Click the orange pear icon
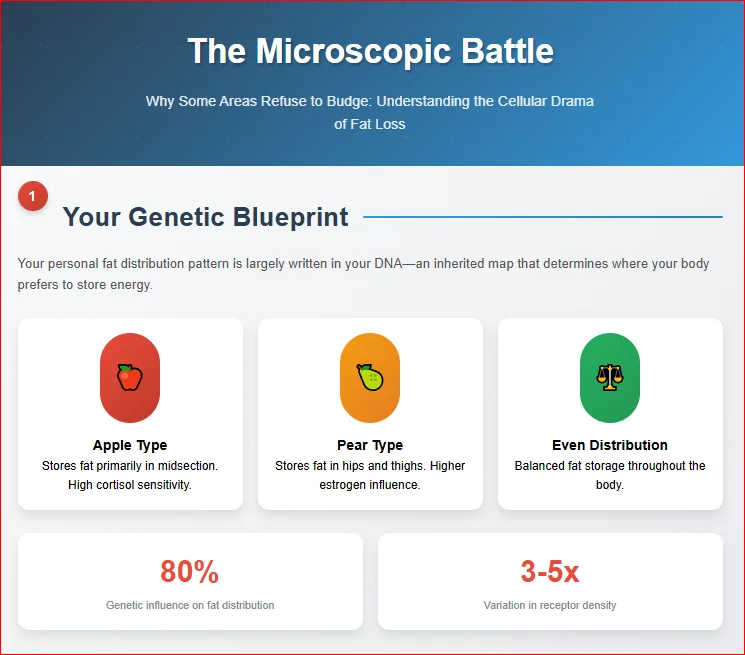This screenshot has width=745, height=655. (370, 377)
